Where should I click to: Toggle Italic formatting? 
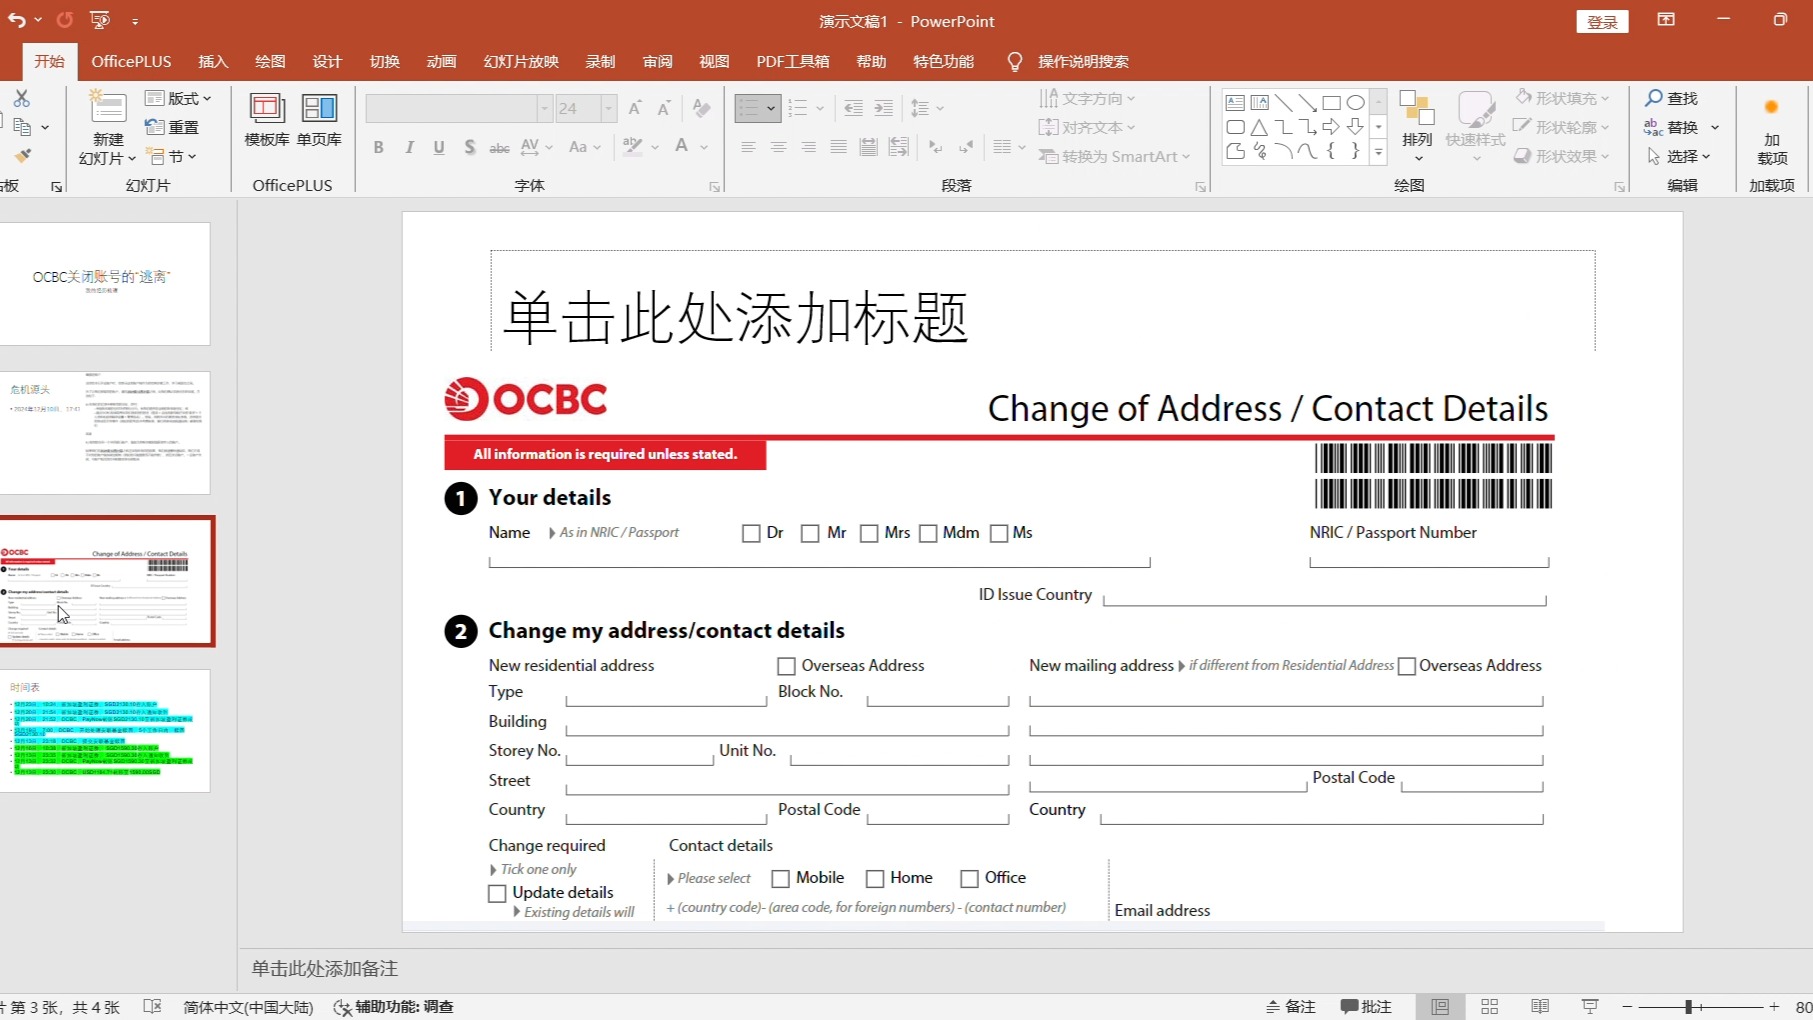[409, 147]
